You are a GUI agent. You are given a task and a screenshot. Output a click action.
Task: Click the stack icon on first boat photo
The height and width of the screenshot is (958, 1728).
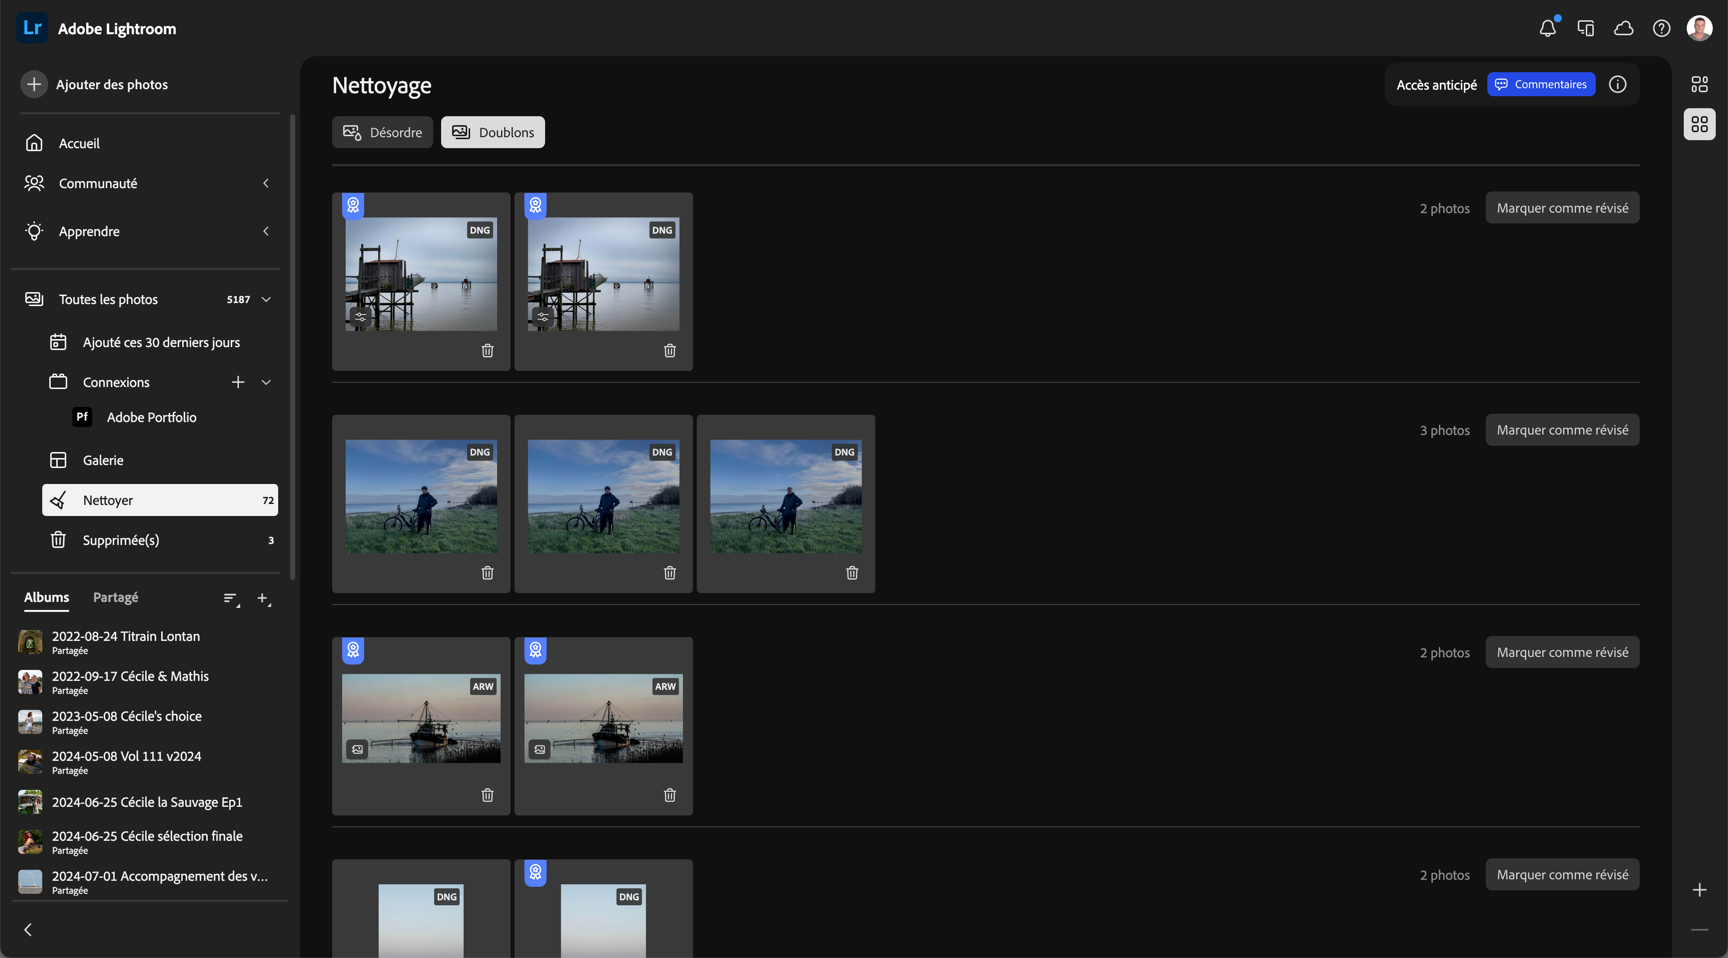click(x=357, y=749)
